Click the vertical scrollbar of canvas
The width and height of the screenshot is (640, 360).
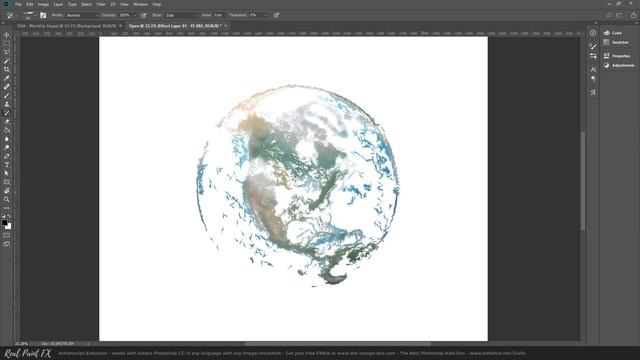[x=583, y=180]
